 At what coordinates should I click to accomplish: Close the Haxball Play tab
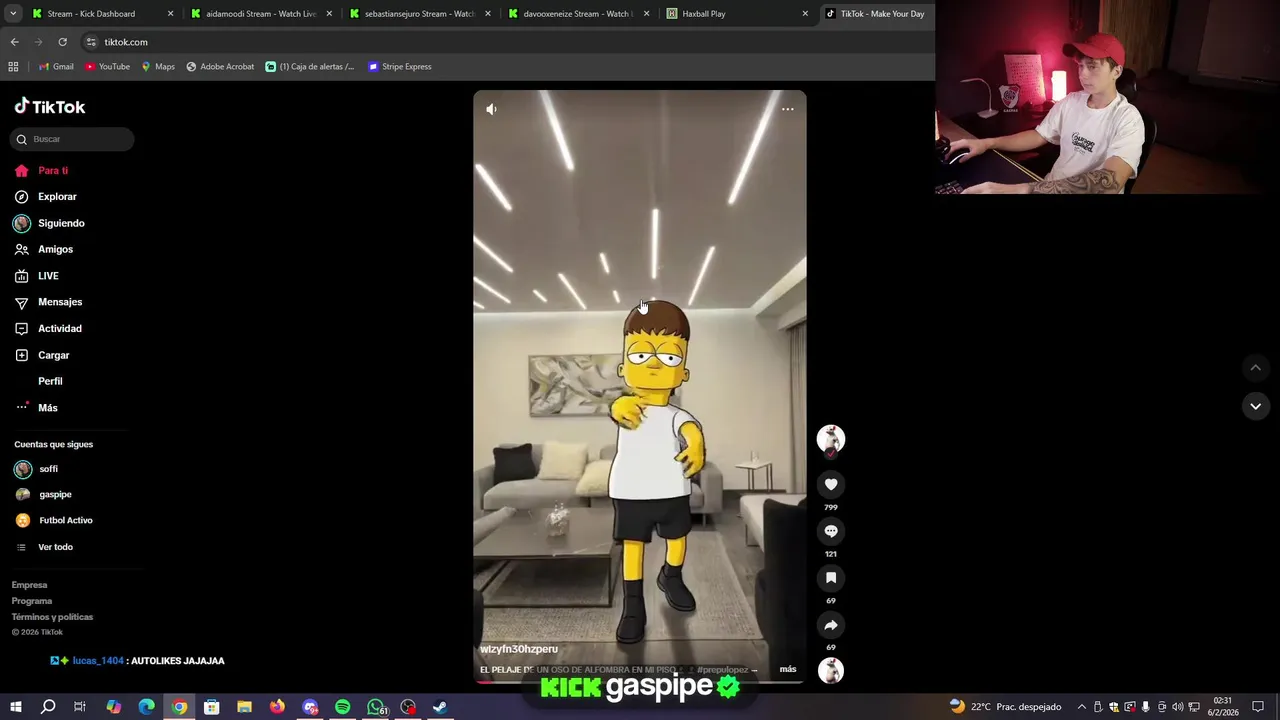805,14
